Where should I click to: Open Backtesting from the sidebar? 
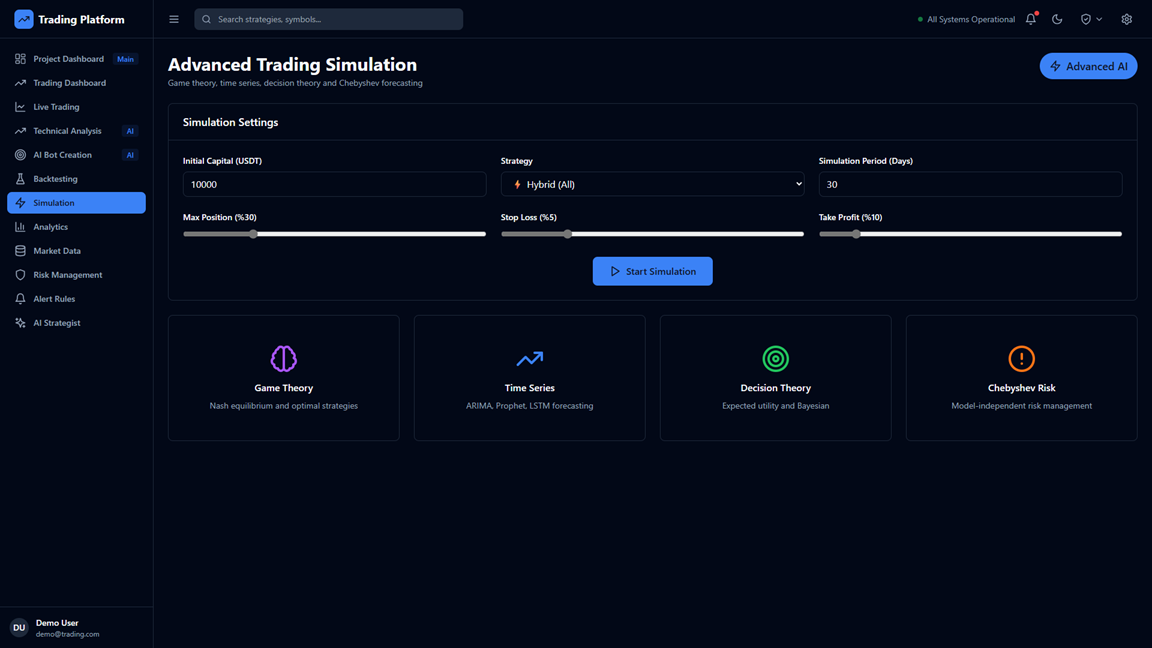55,179
